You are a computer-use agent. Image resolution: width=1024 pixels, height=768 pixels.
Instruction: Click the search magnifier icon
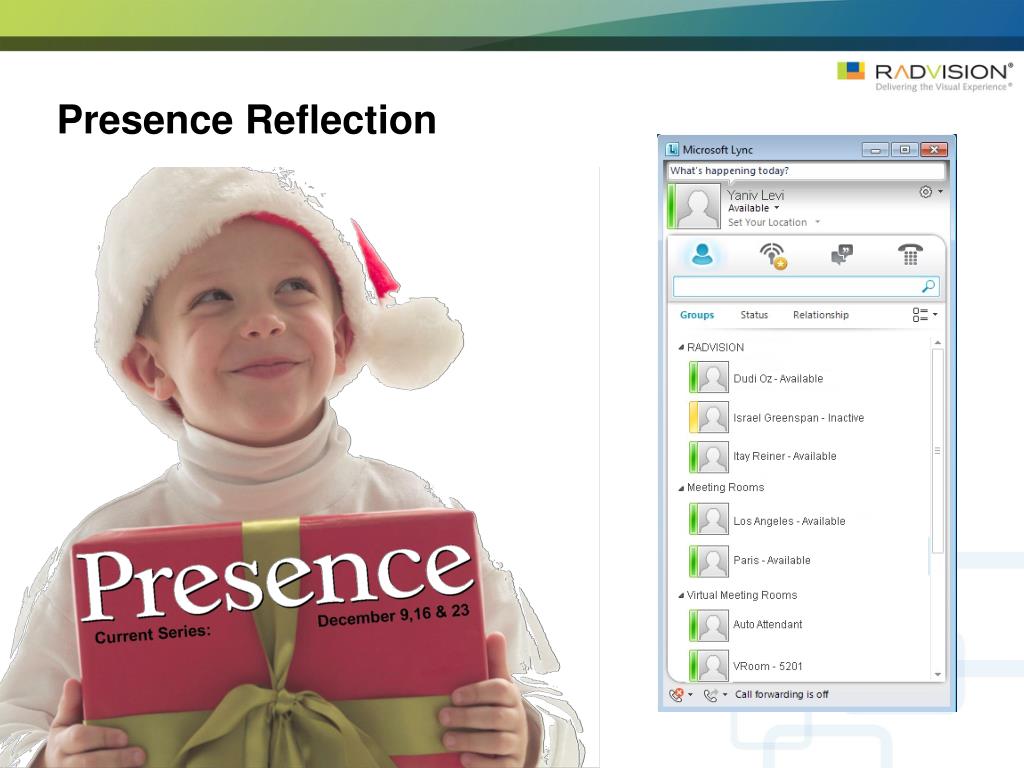pyautogui.click(x=928, y=286)
